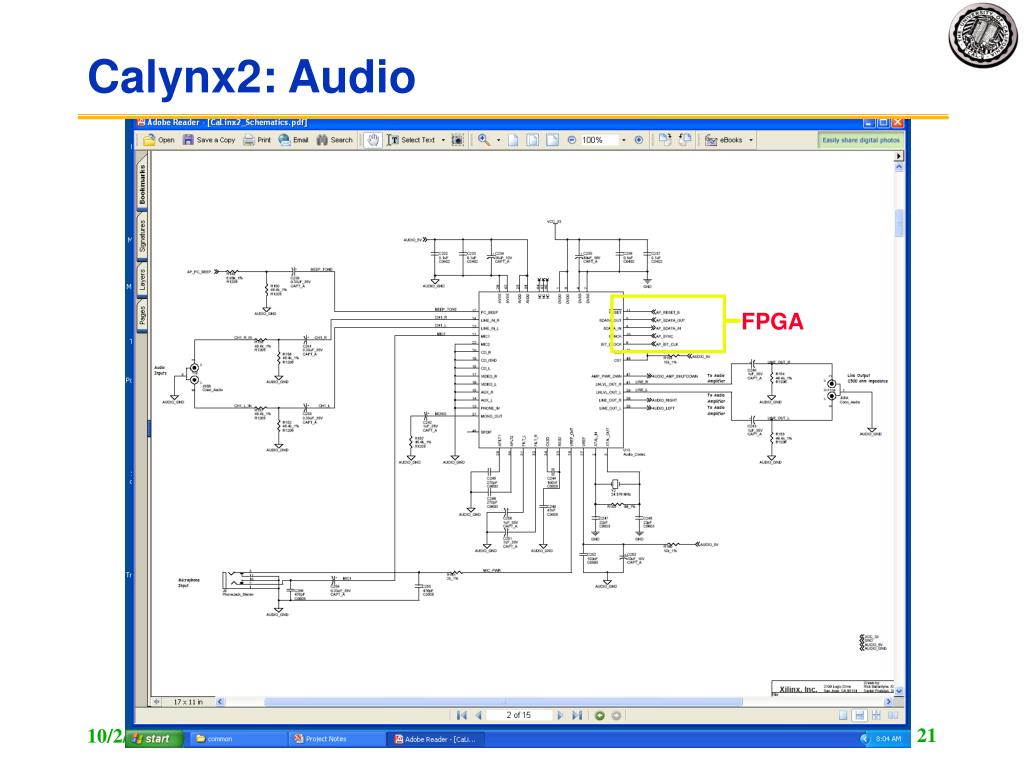
Task: Click Save a Copy in toolbar
Action: [208, 140]
